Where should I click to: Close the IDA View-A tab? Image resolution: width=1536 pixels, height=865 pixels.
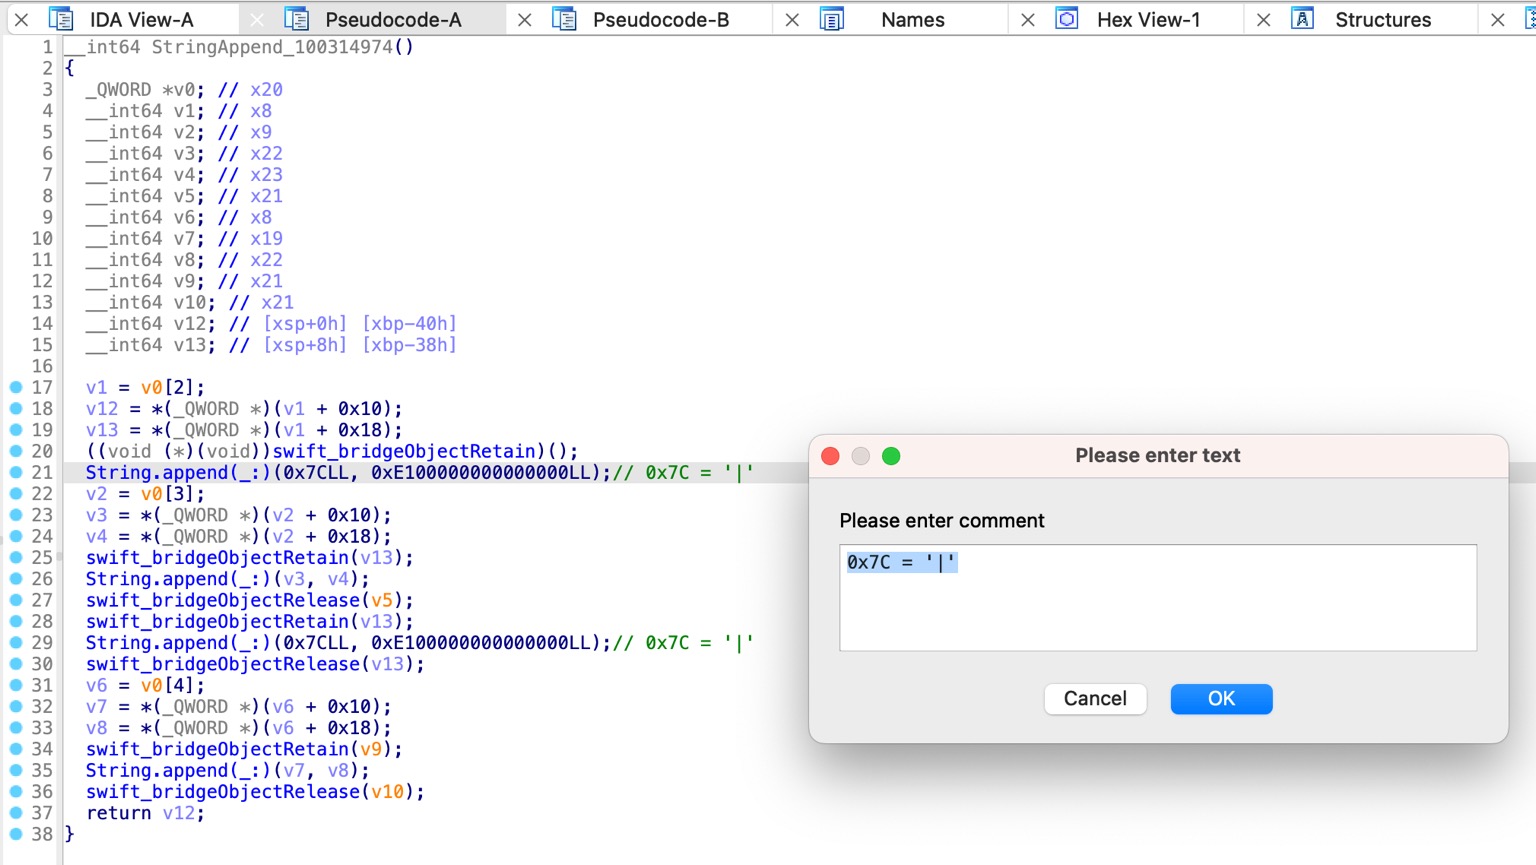(21, 20)
